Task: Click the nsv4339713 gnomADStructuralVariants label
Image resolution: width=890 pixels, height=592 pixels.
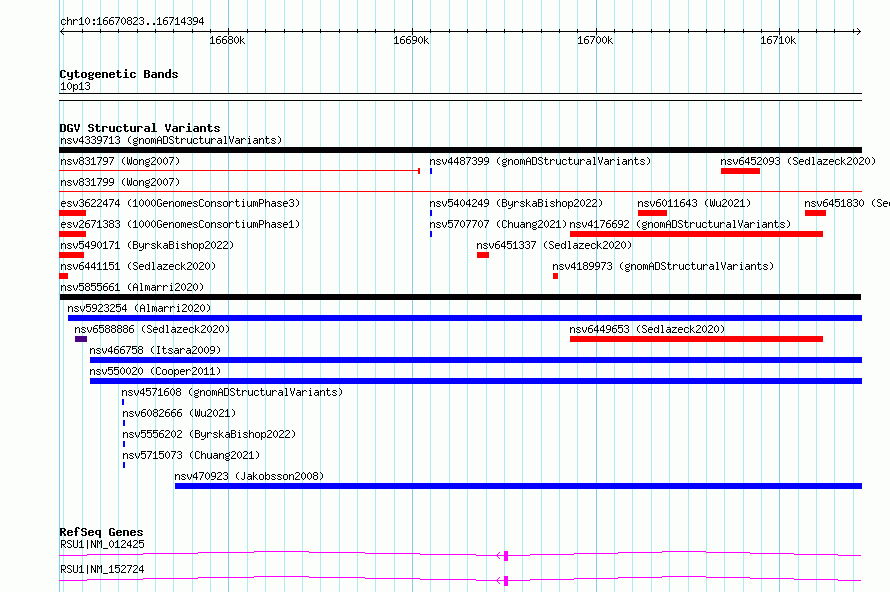Action: coord(171,140)
